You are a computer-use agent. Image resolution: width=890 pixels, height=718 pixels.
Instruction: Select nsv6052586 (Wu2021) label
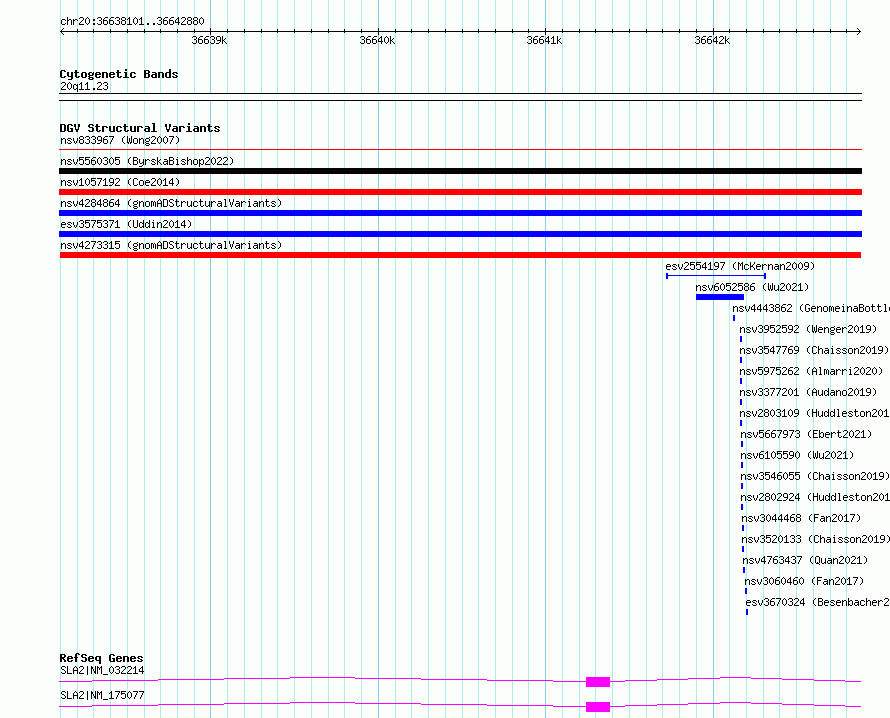752,287
